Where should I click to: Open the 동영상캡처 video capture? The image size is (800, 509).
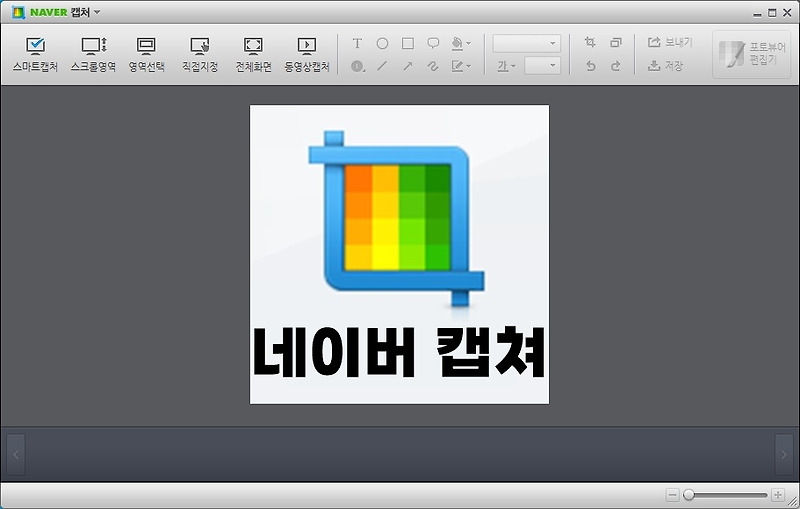pyautogui.click(x=307, y=55)
